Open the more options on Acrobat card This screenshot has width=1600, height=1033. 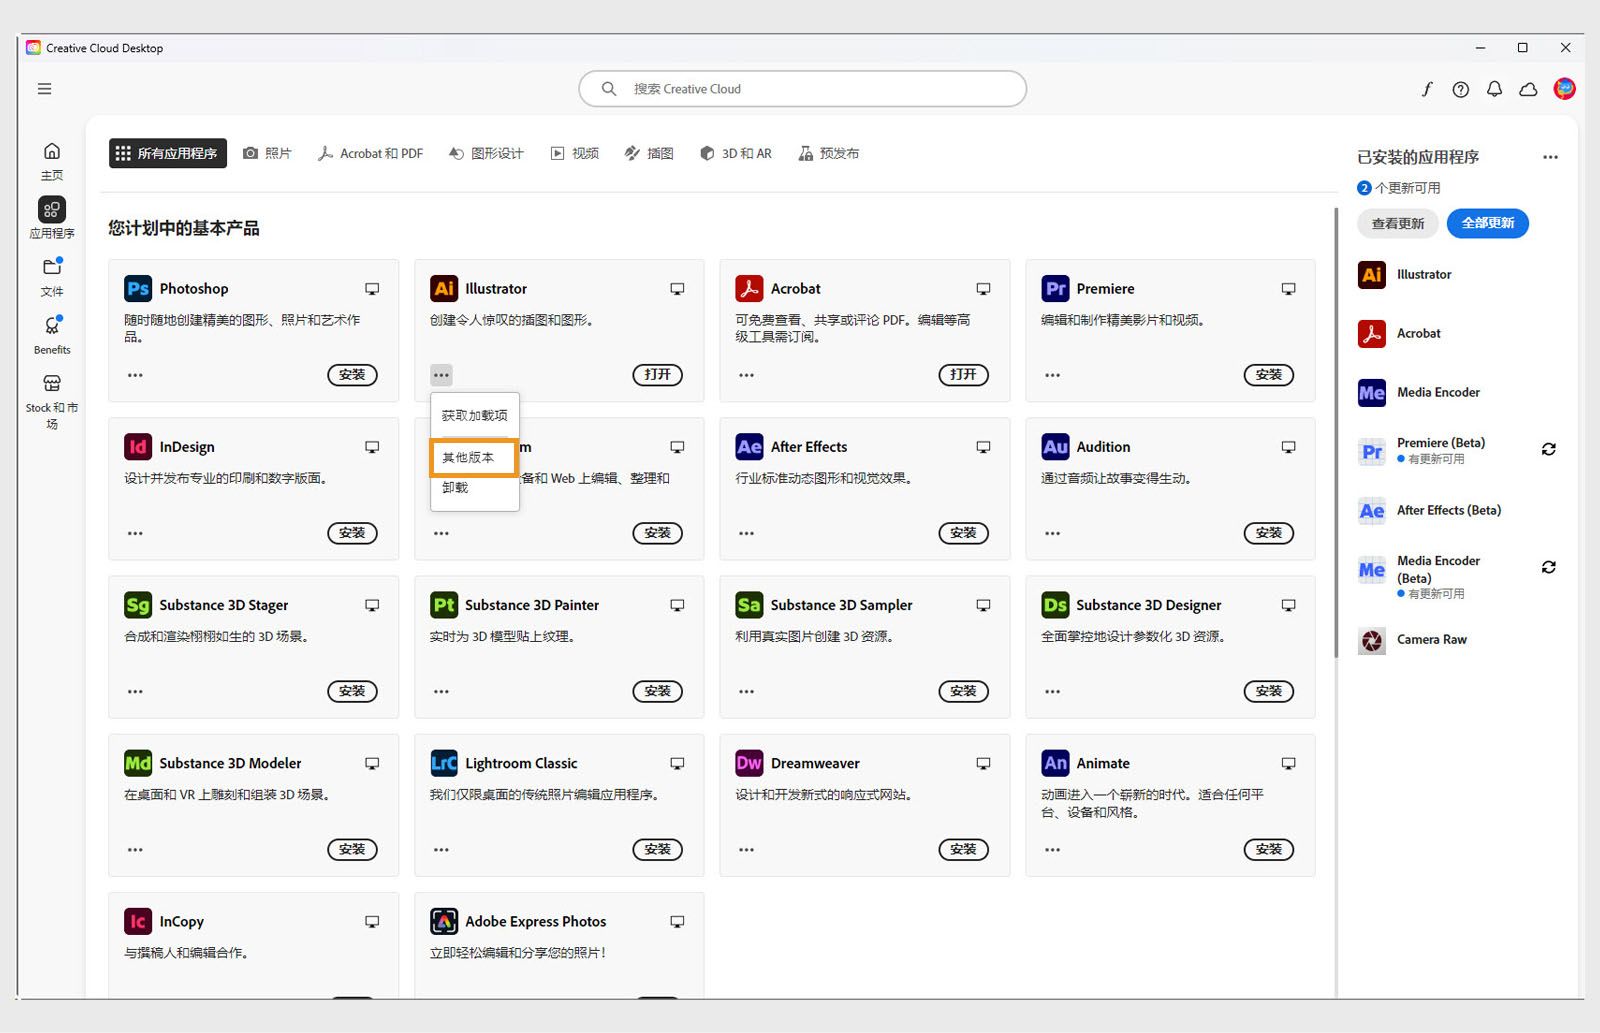(747, 375)
